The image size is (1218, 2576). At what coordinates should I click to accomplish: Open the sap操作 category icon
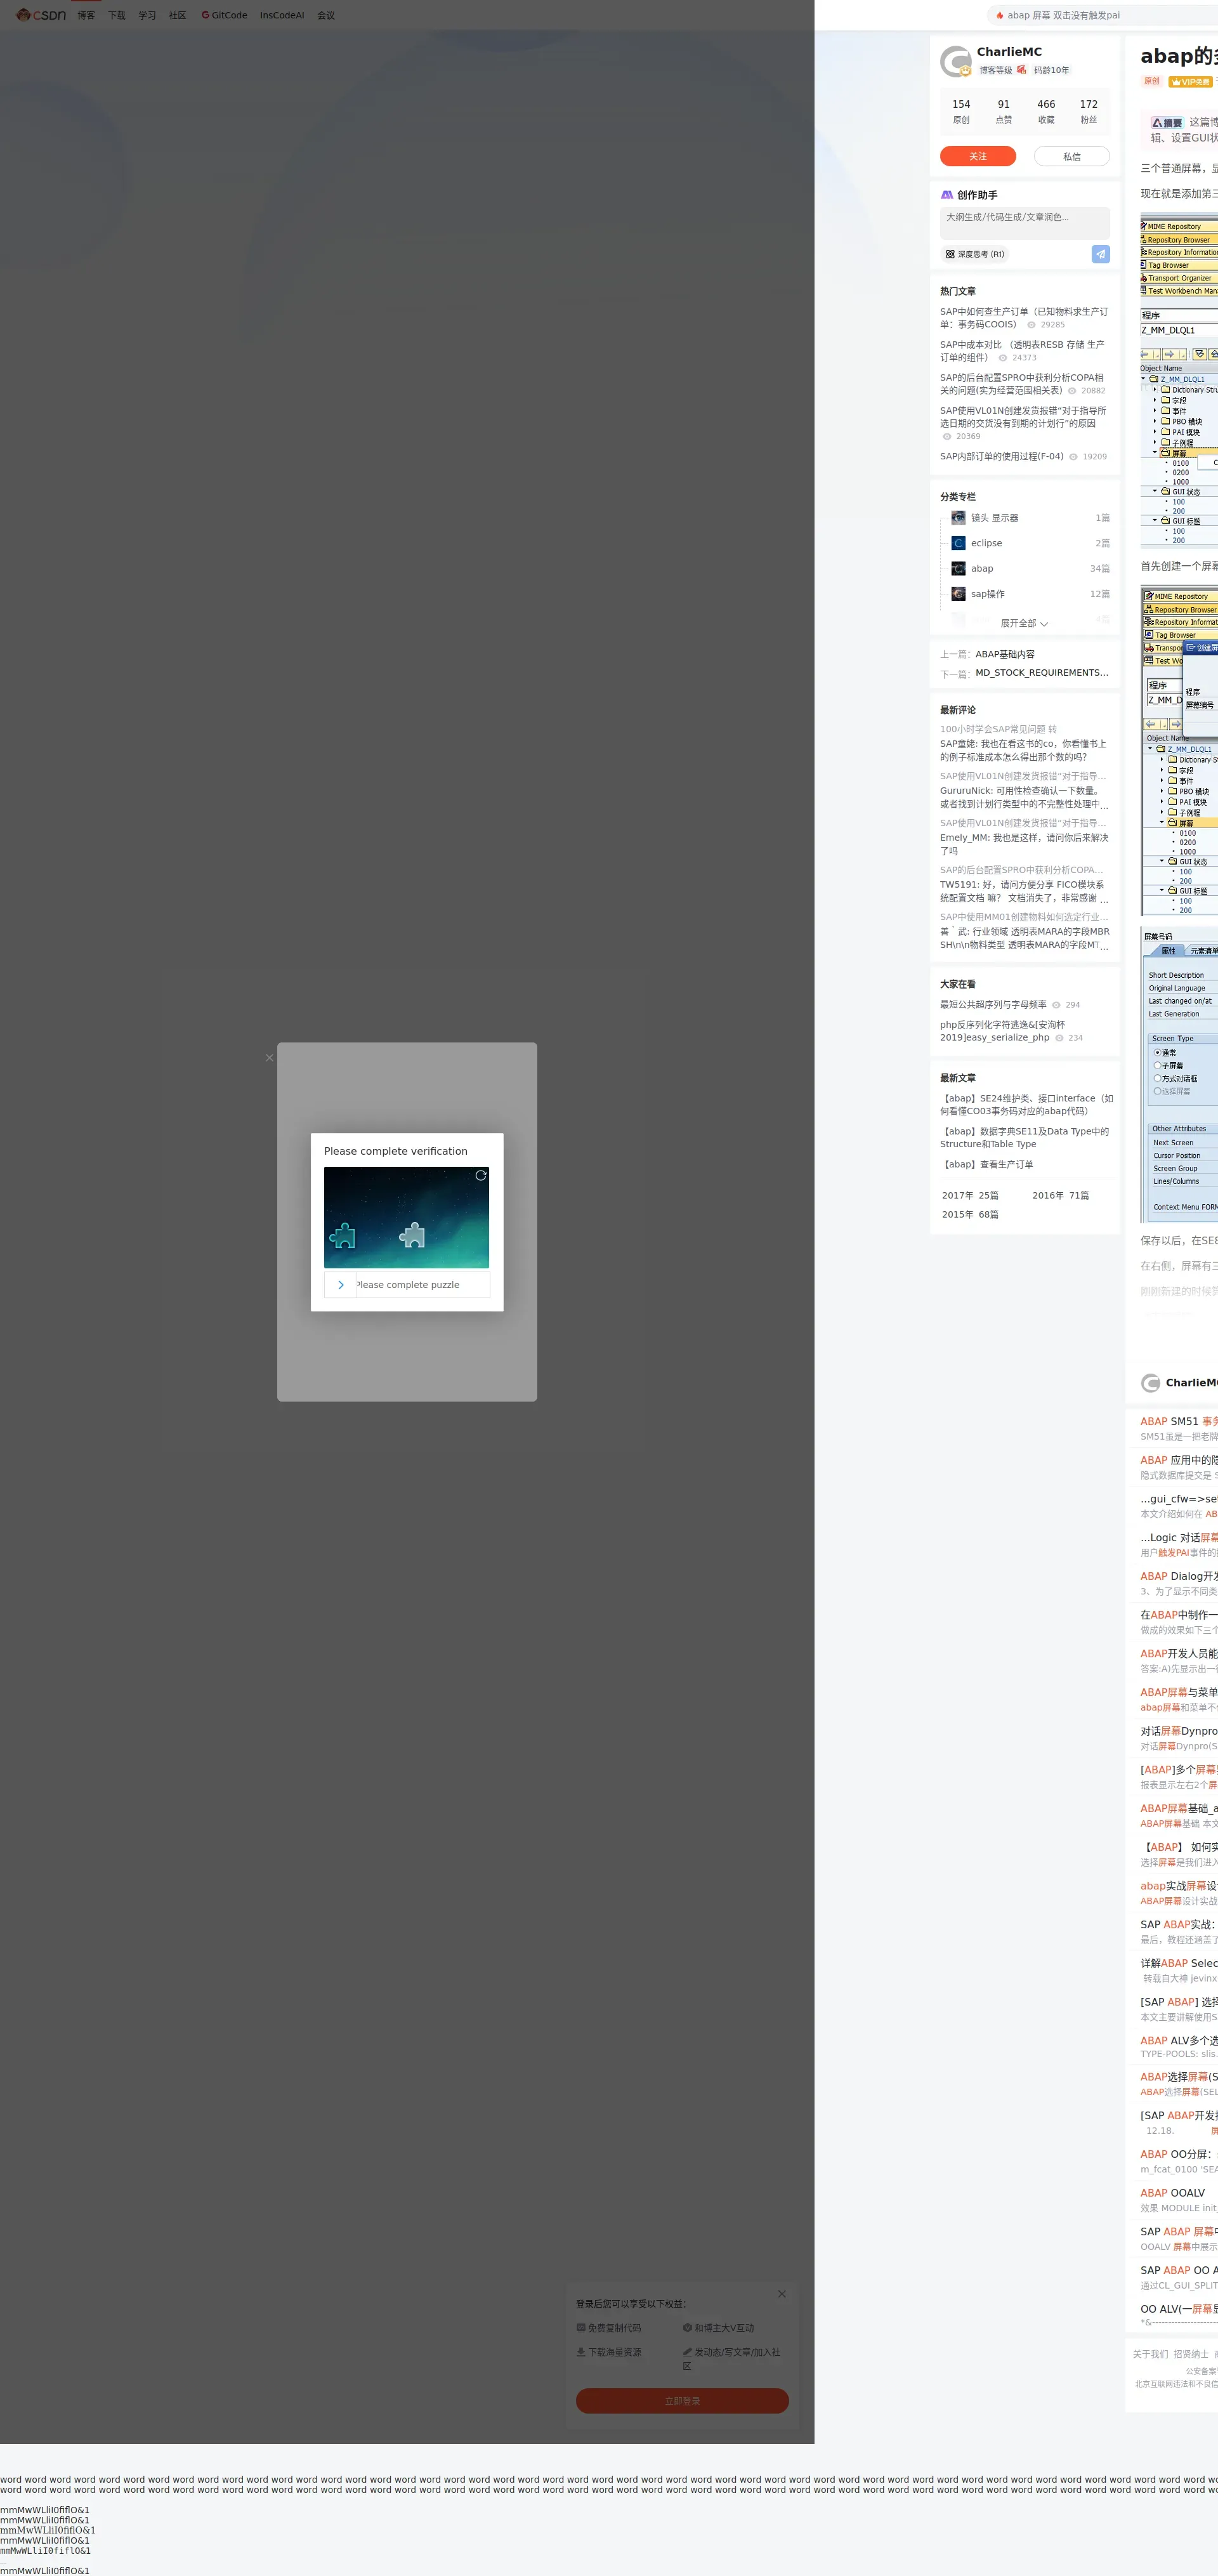point(958,594)
